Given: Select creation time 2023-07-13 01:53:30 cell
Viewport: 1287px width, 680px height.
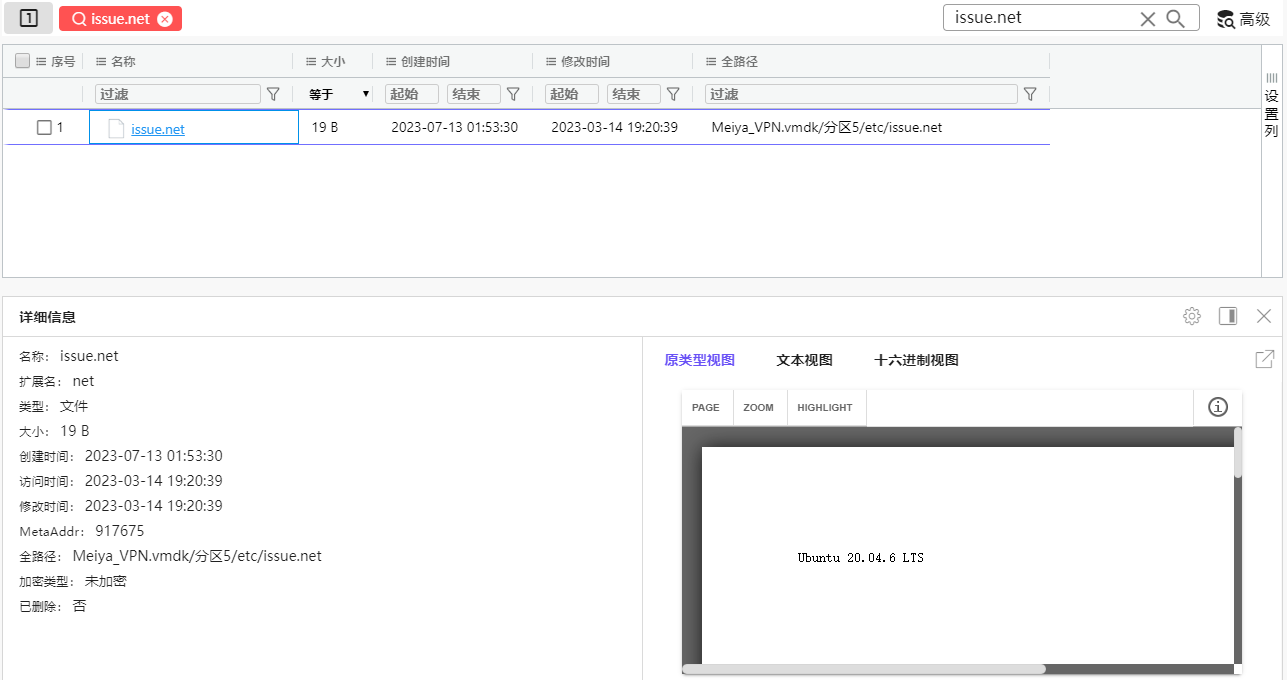Looking at the screenshot, I should tap(454, 127).
